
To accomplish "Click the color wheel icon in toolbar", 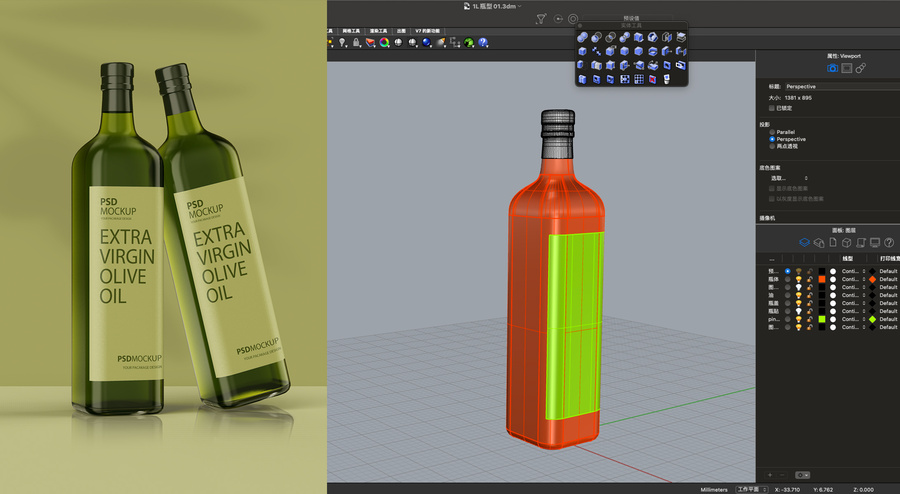I will click(x=384, y=42).
